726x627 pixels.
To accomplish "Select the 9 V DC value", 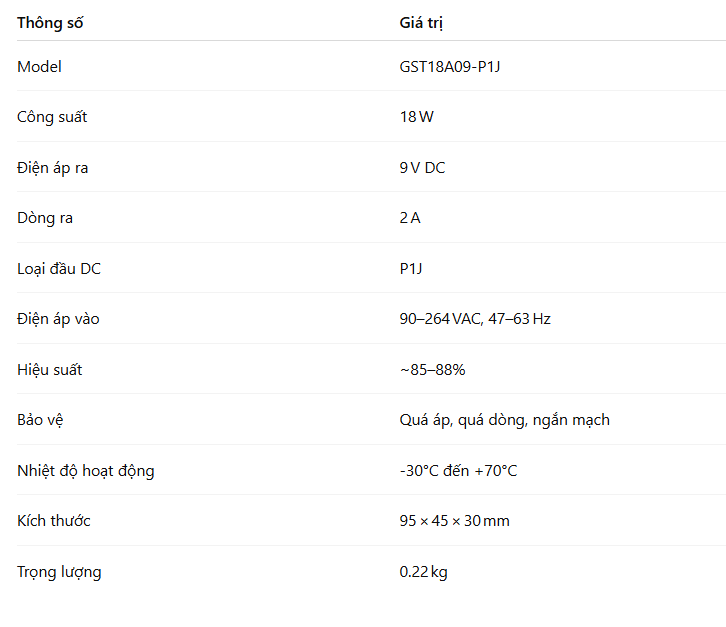I will click(x=422, y=168).
